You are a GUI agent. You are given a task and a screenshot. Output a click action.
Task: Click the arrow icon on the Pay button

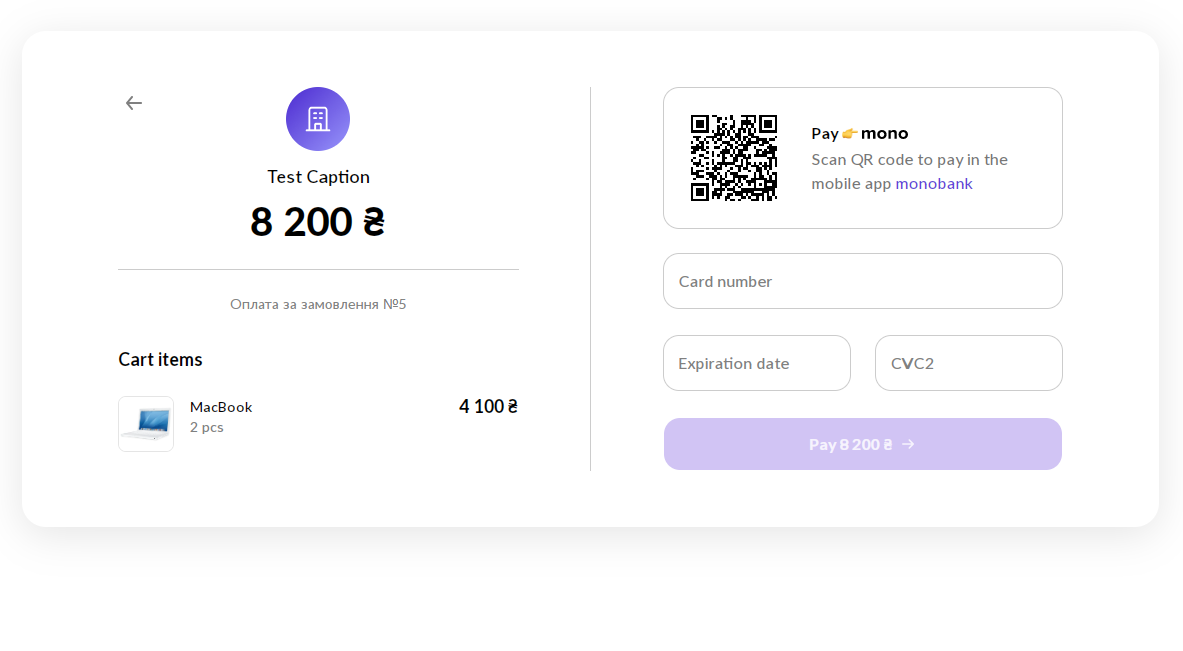click(908, 444)
